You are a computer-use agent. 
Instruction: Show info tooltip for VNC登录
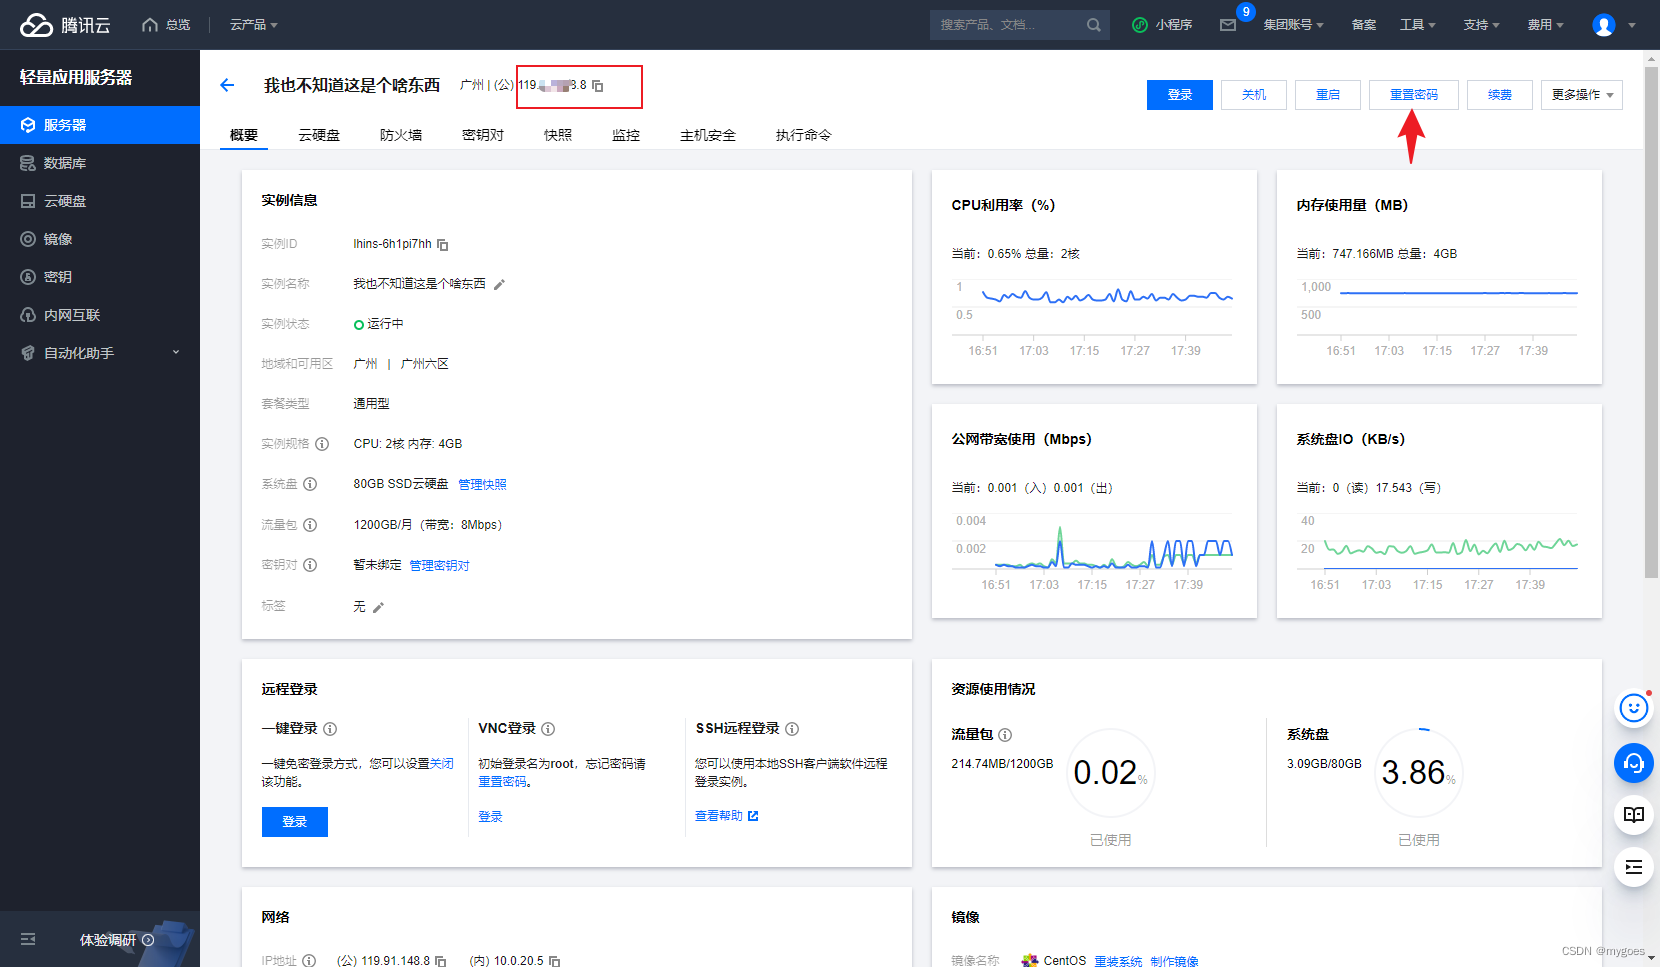(548, 729)
